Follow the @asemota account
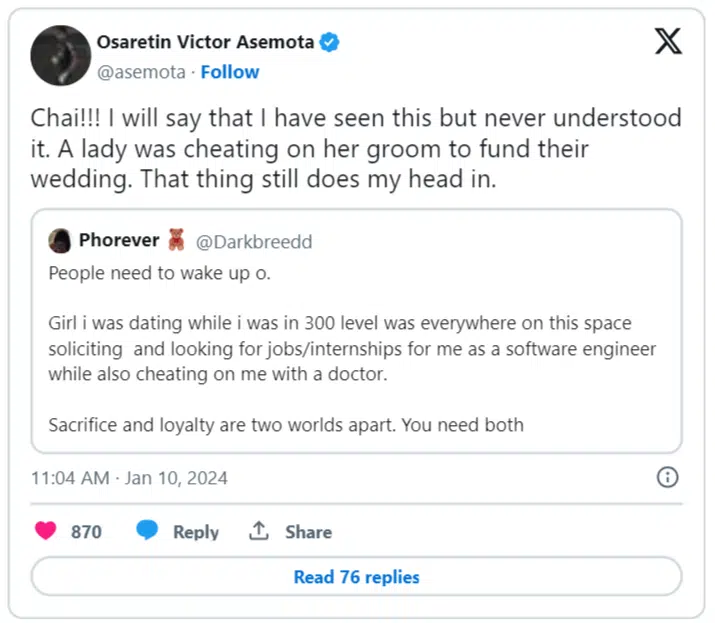This screenshot has width=715, height=623. 230,72
